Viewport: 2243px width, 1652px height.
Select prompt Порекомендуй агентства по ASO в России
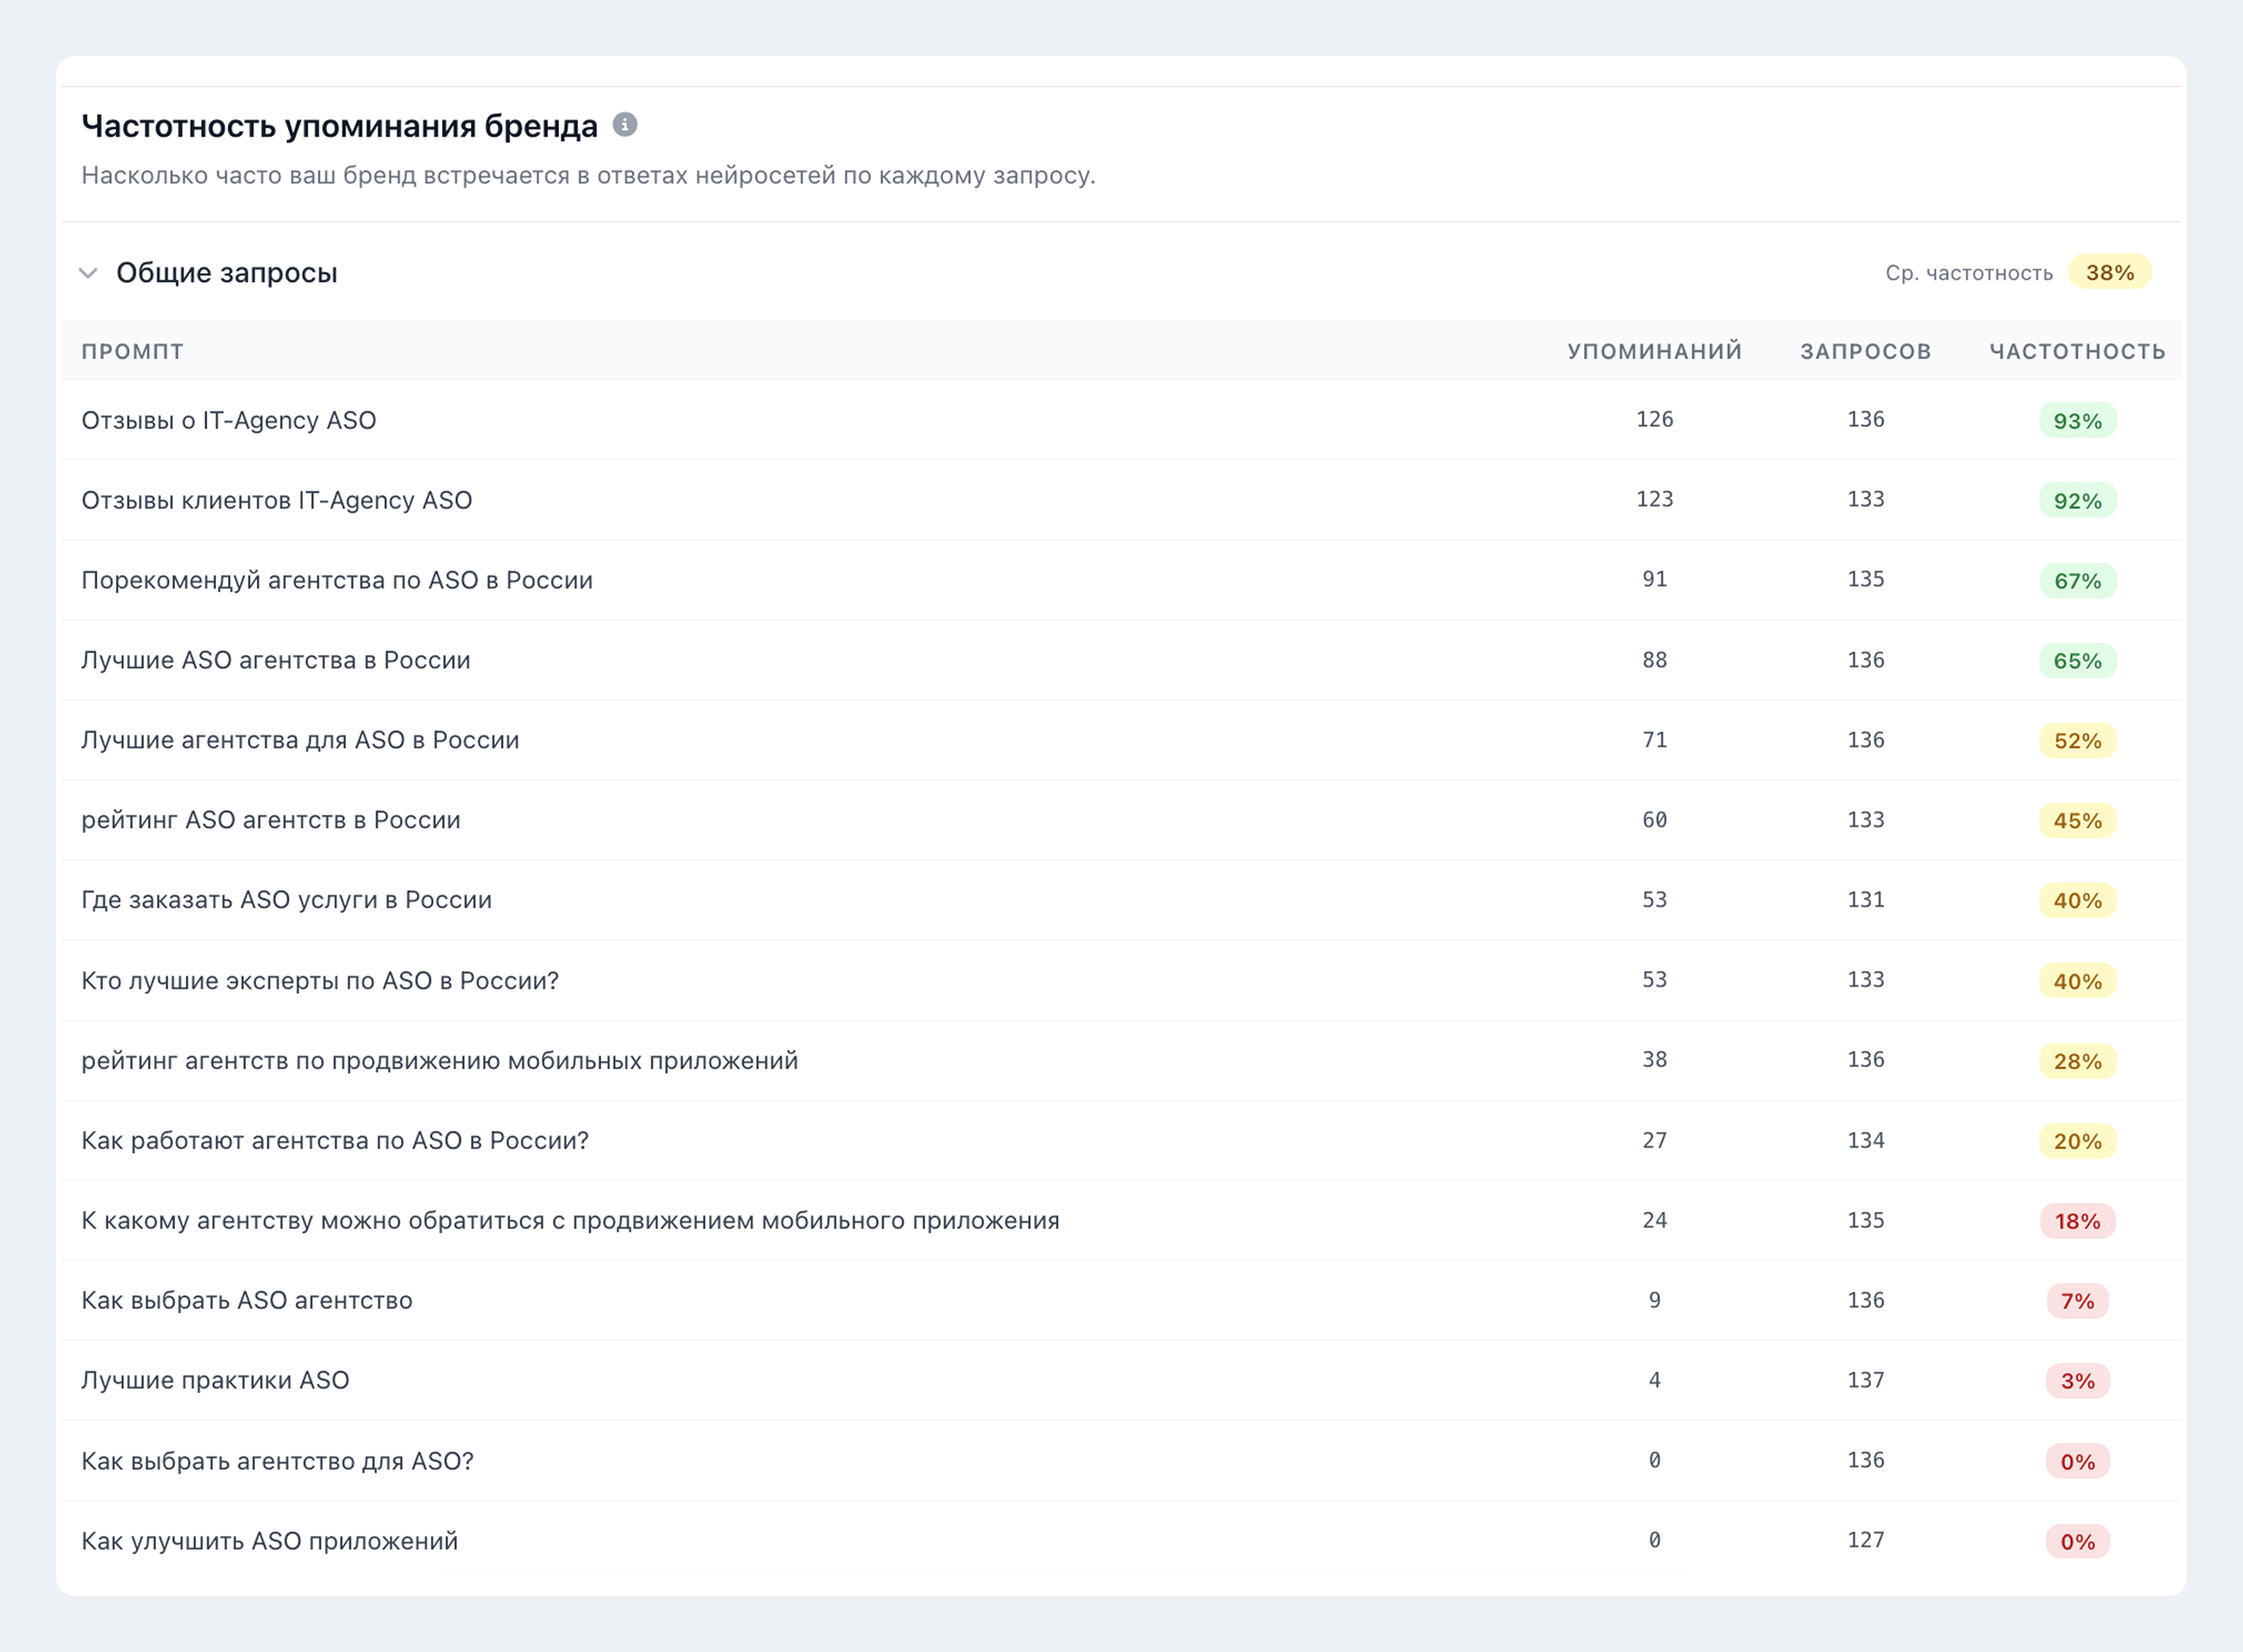tap(337, 580)
